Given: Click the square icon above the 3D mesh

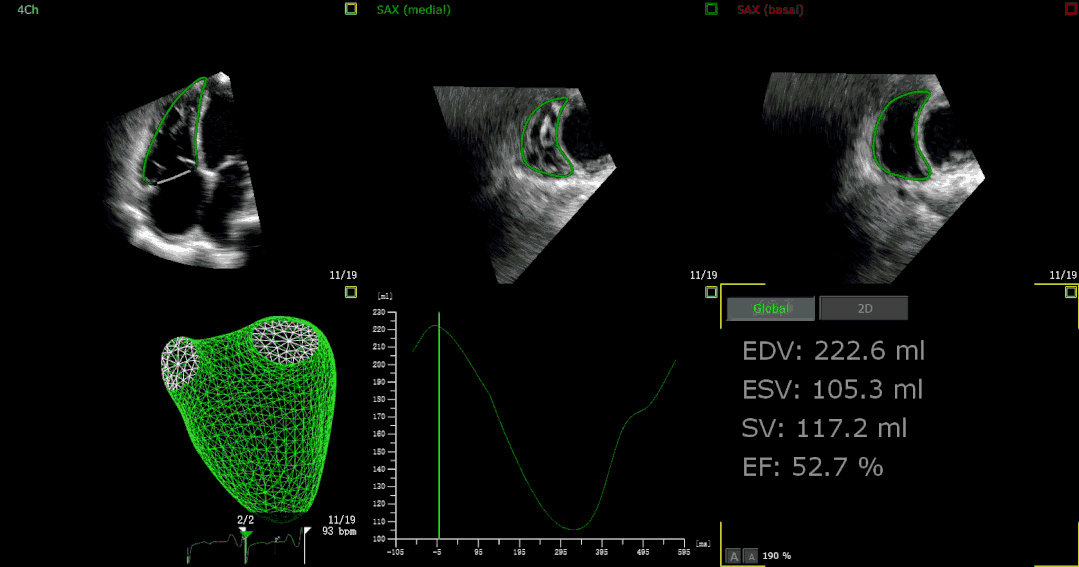Looking at the screenshot, I should click(350, 292).
